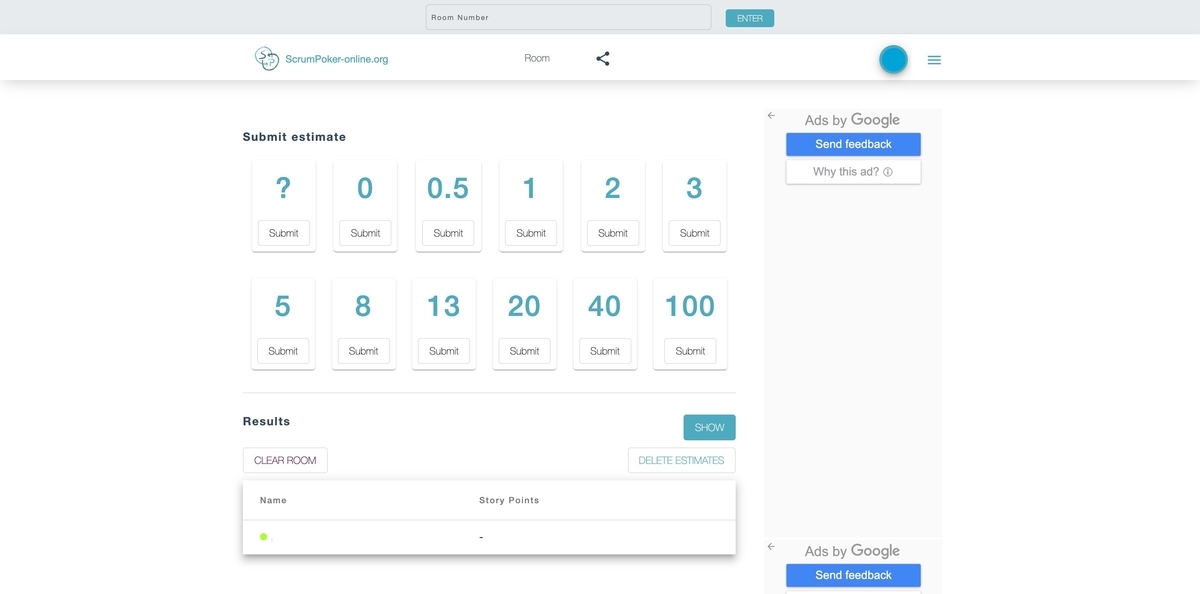
Task: Click the ScrumPoker-online.org logo icon
Action: (x=266, y=58)
